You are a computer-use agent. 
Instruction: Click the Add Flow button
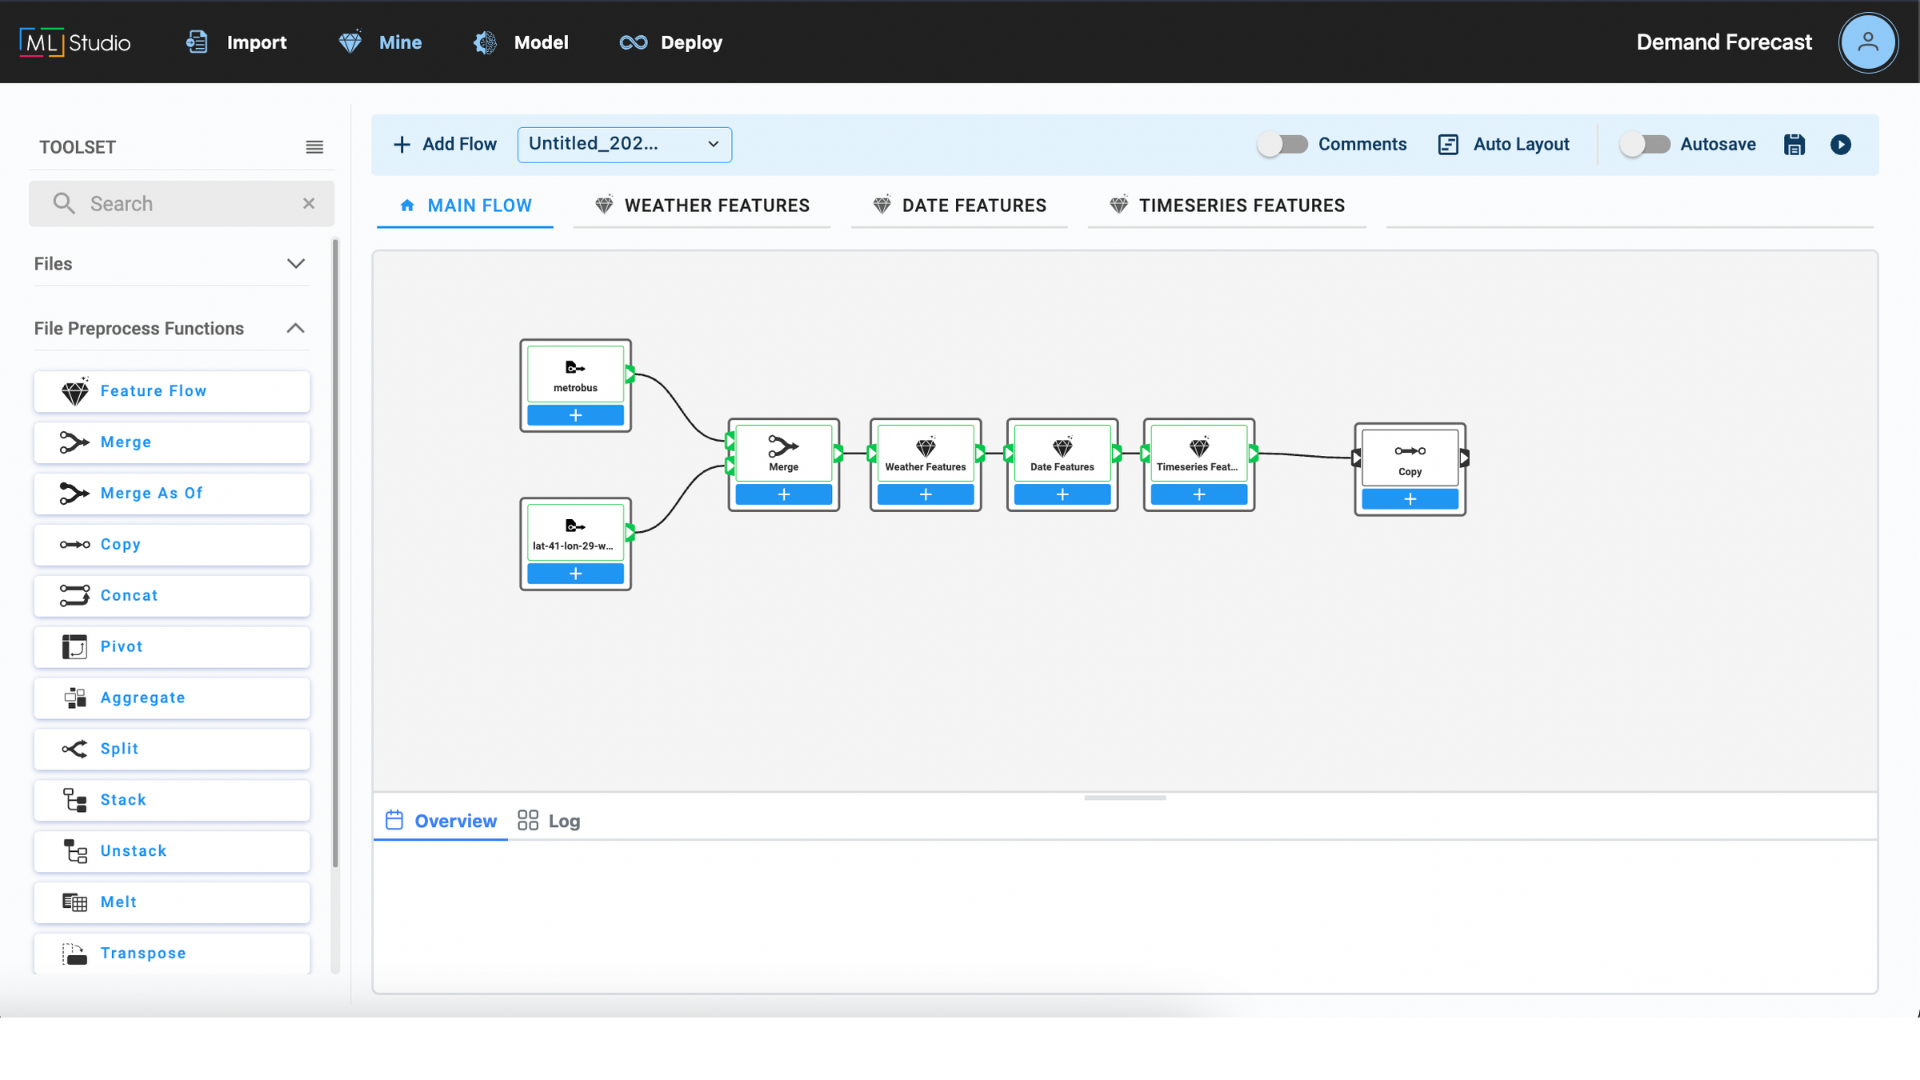[x=445, y=145]
